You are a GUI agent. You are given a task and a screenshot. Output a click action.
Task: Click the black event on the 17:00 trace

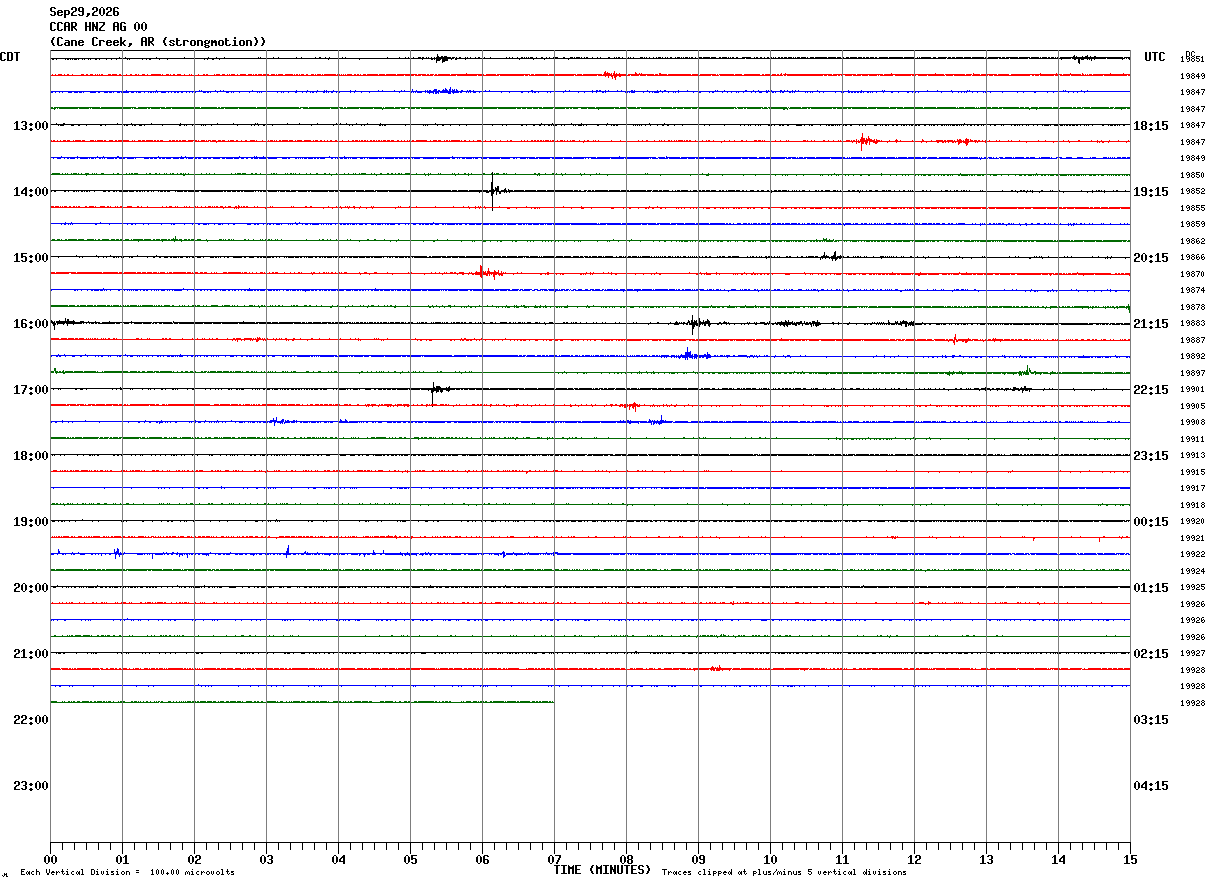tap(435, 389)
